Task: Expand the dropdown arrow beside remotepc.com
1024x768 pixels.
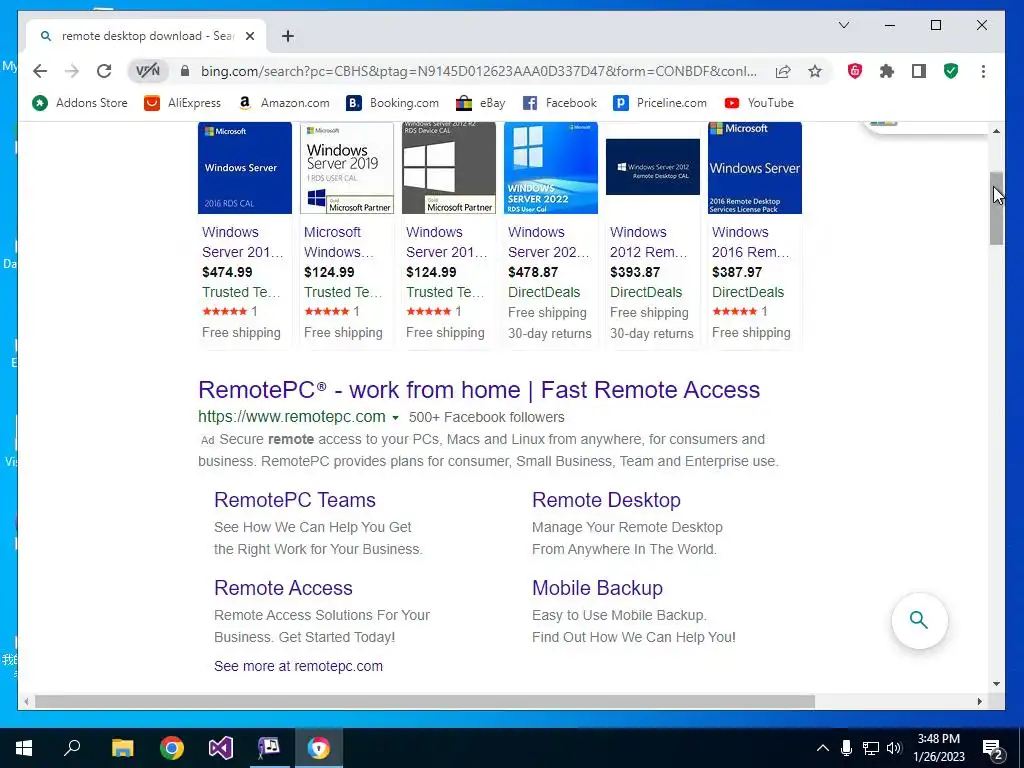Action: point(395,418)
